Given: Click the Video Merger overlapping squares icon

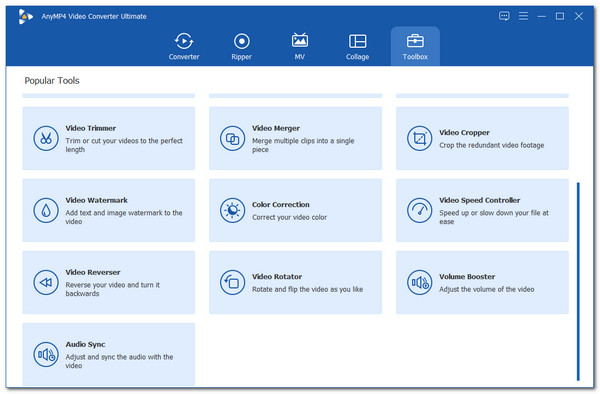Looking at the screenshot, I should [x=232, y=138].
